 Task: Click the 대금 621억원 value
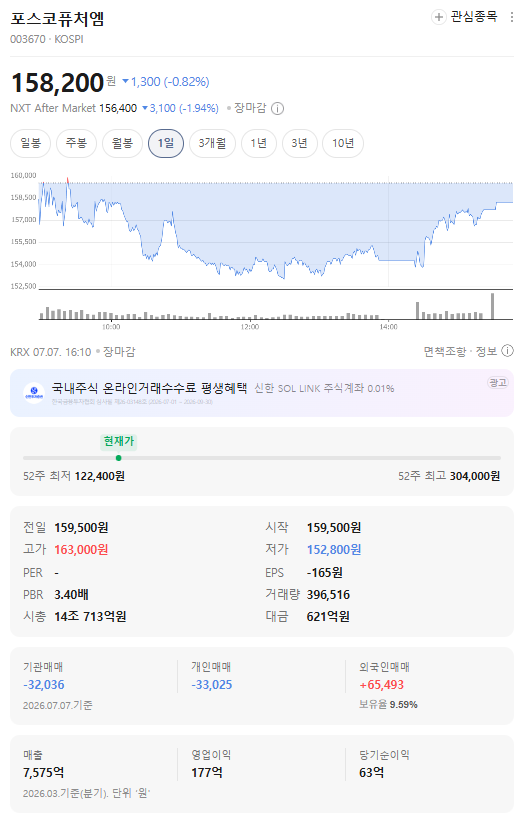pyautogui.click(x=328, y=616)
